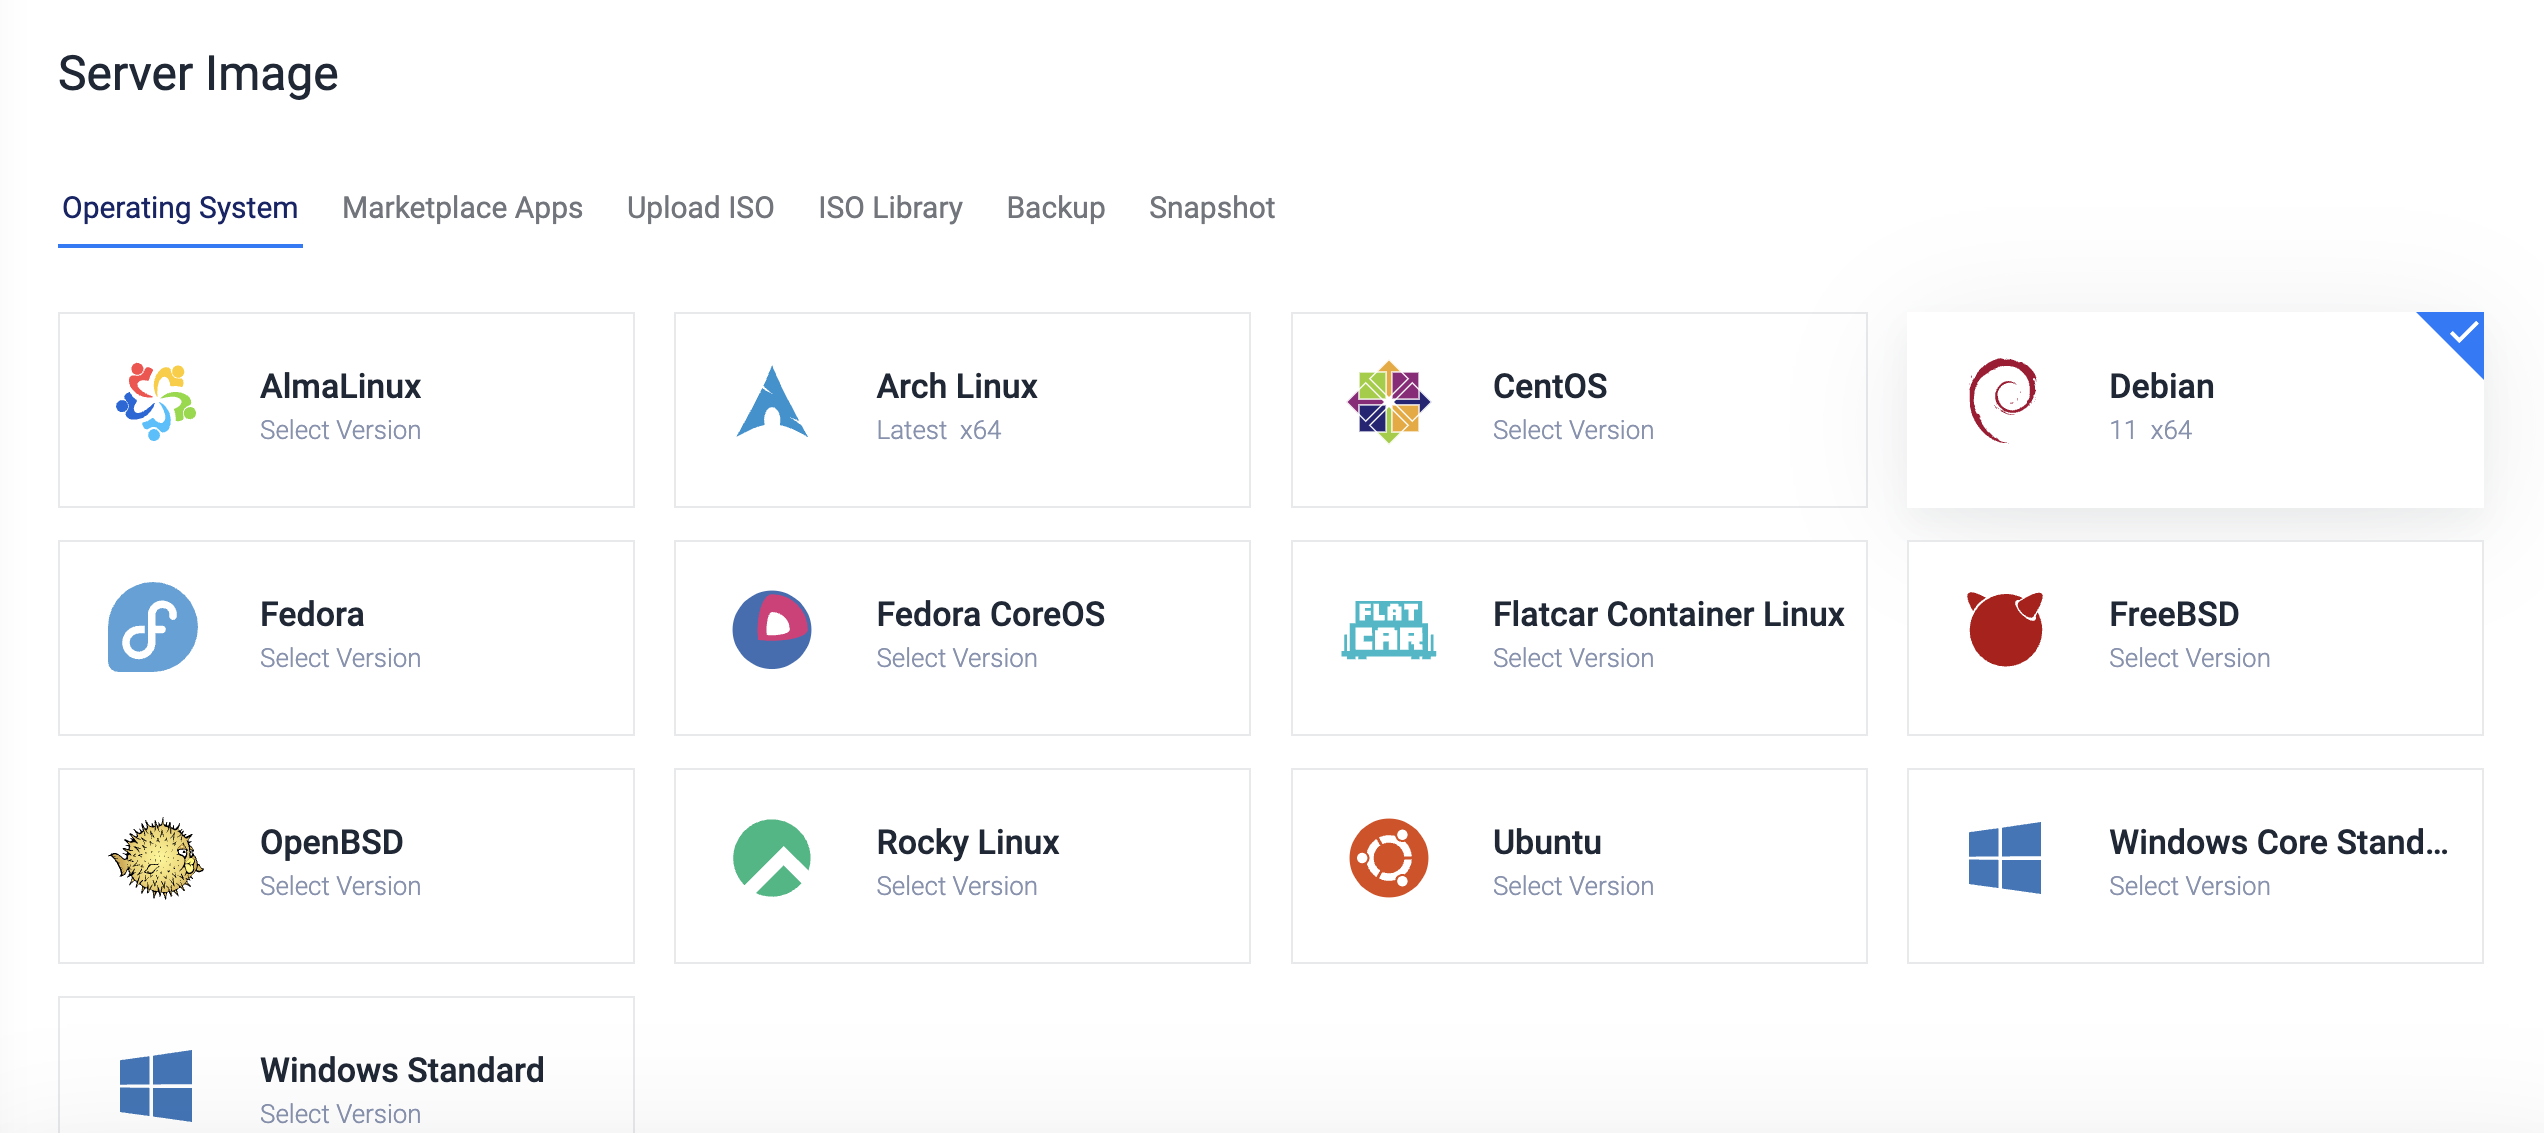This screenshot has height=1142, width=2544.
Task: Click the Debian red swirl logo
Action: [x=2003, y=400]
